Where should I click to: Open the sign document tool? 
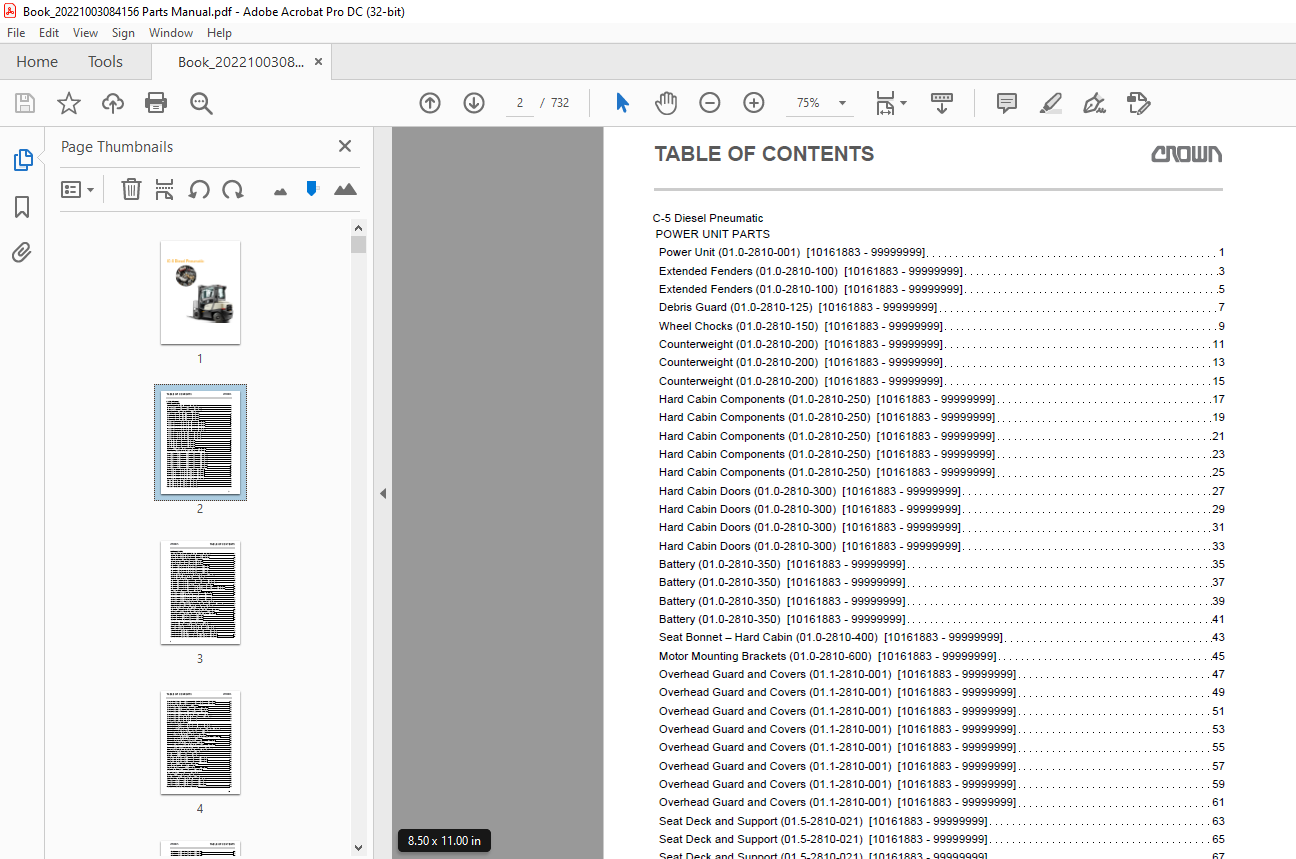(x=1094, y=103)
